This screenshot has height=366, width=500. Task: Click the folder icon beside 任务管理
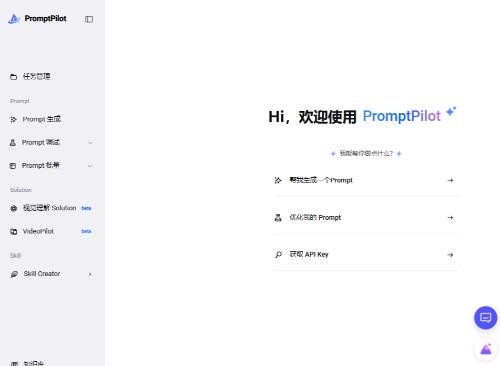click(13, 77)
